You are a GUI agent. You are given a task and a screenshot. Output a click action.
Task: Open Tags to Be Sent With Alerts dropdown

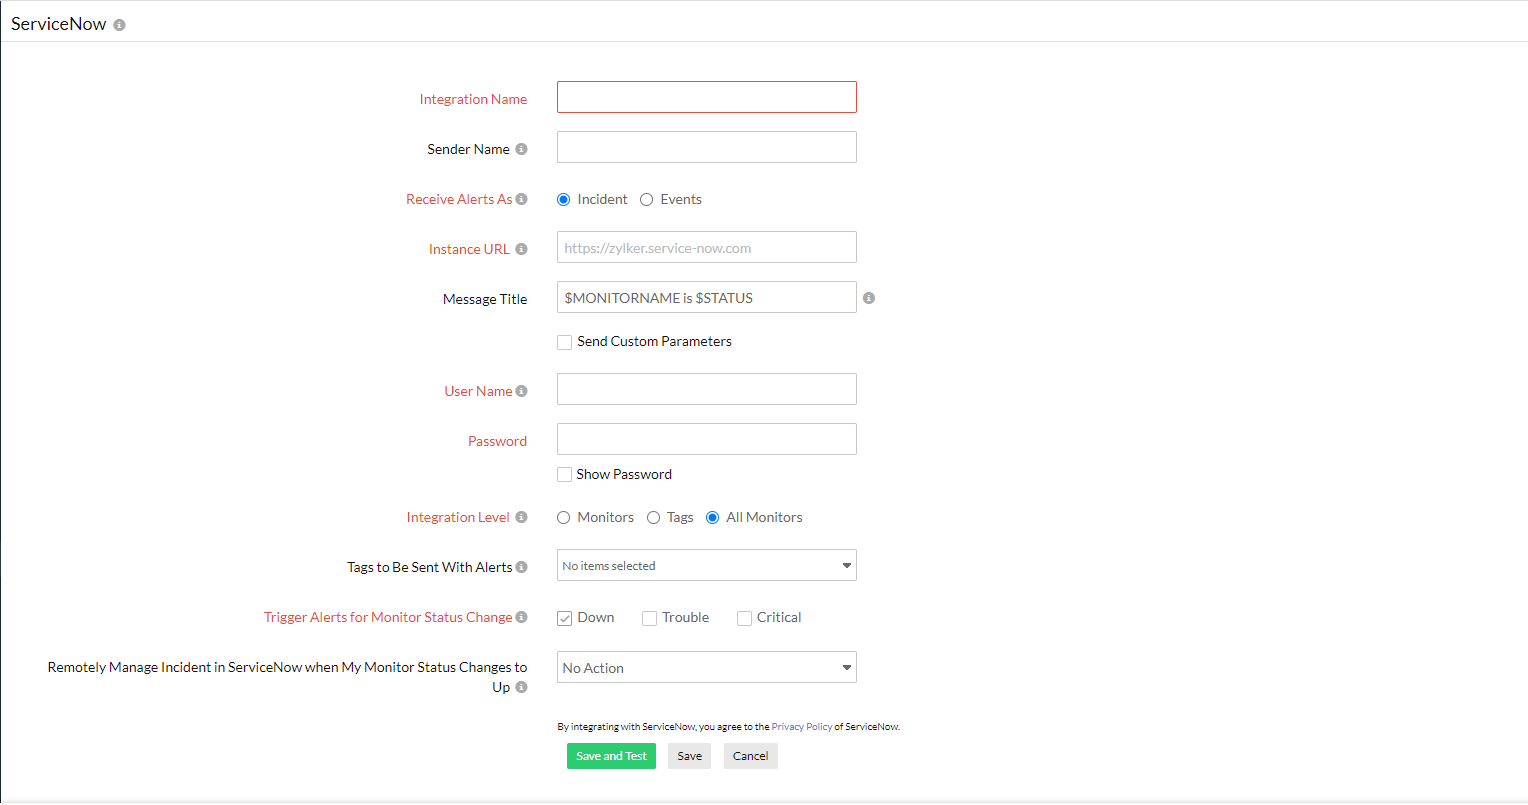pyautogui.click(x=706, y=565)
